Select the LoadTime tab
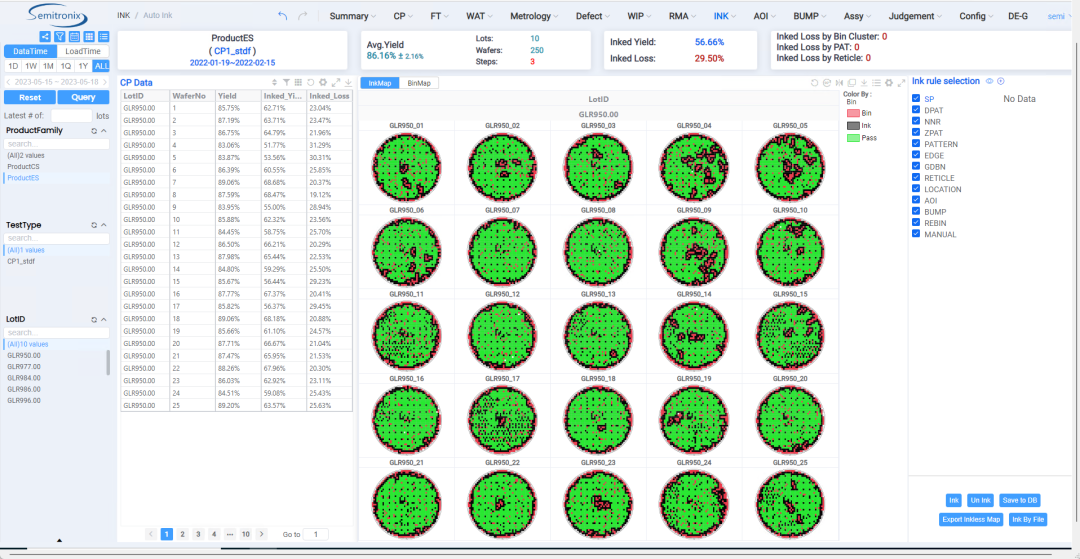This screenshot has height=559, width=1080. click(x=83, y=51)
